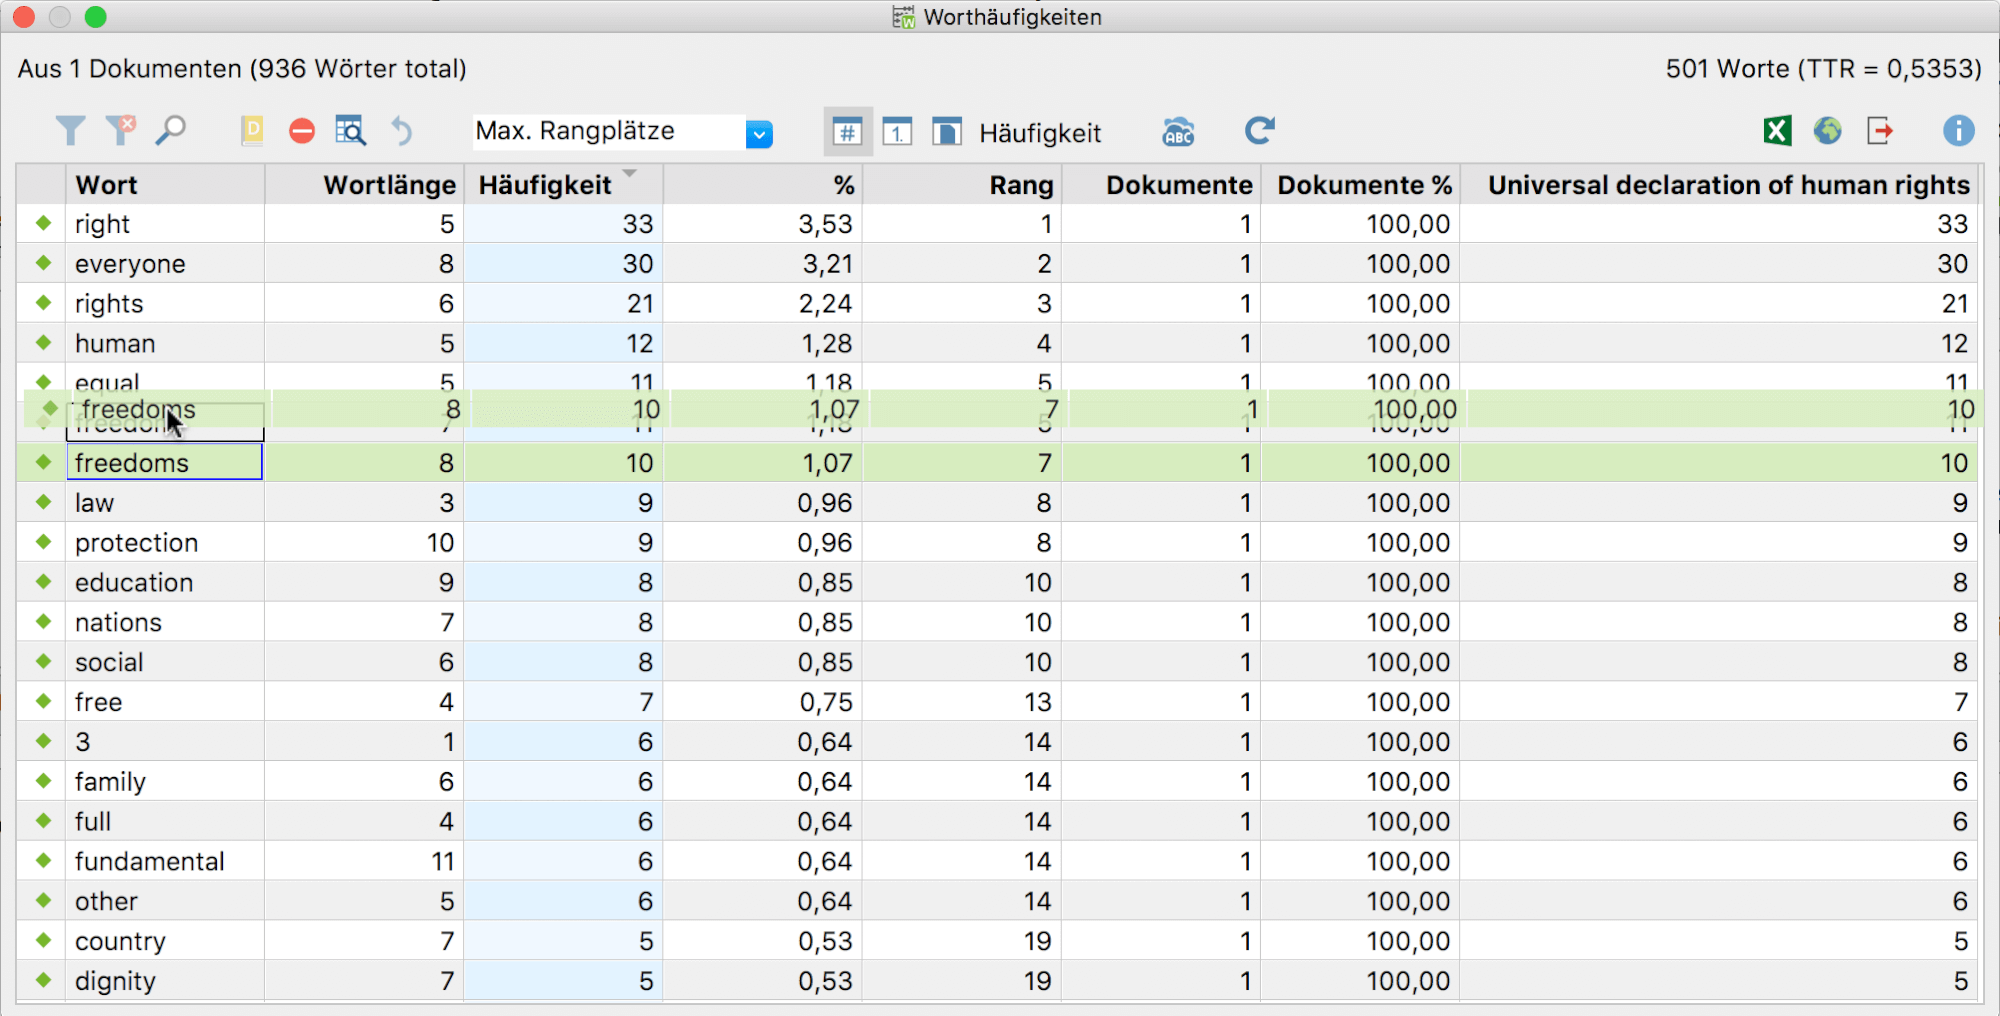Click the yellow document D icon
The height and width of the screenshot is (1016, 2000).
(252, 131)
